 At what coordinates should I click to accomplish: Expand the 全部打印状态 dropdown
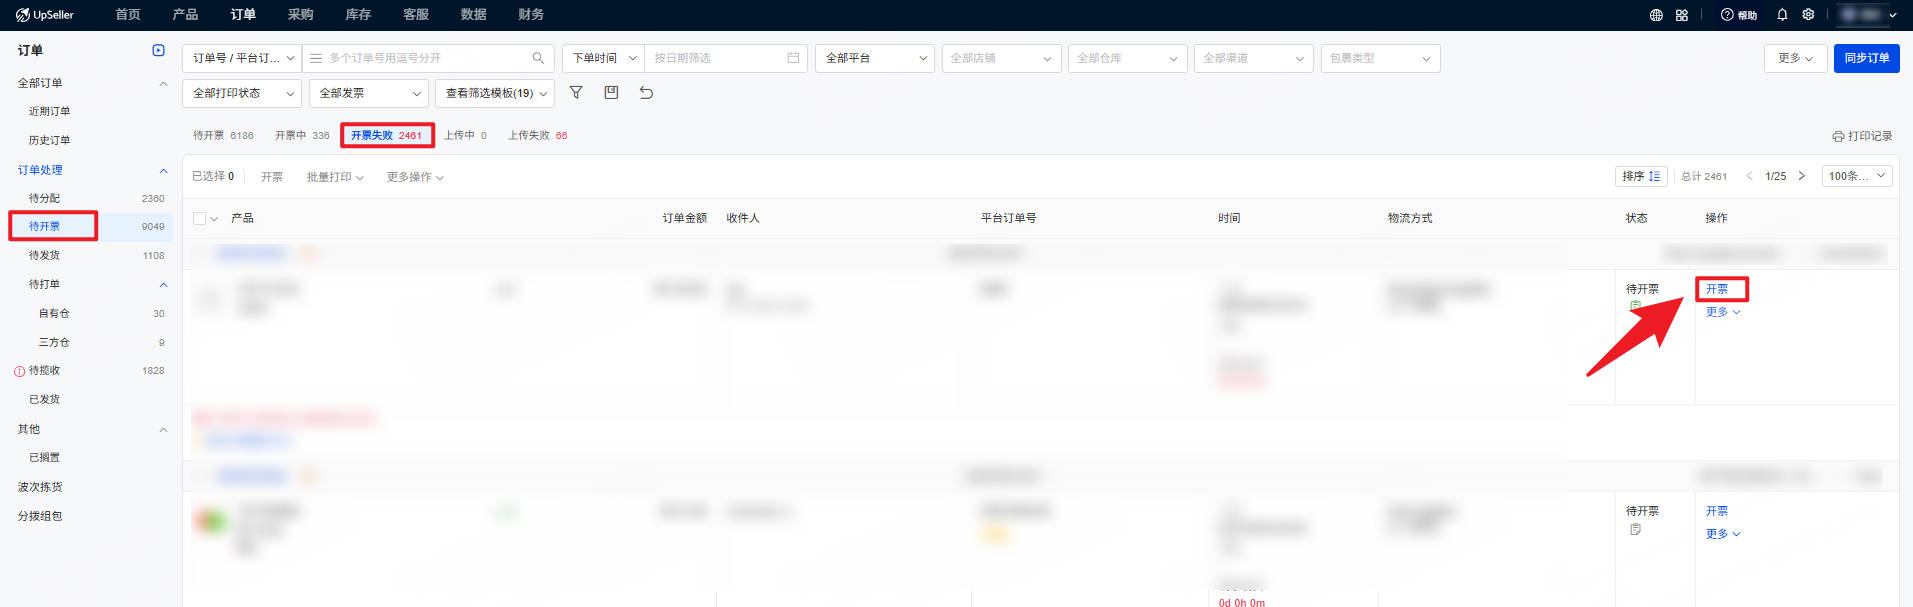point(242,93)
